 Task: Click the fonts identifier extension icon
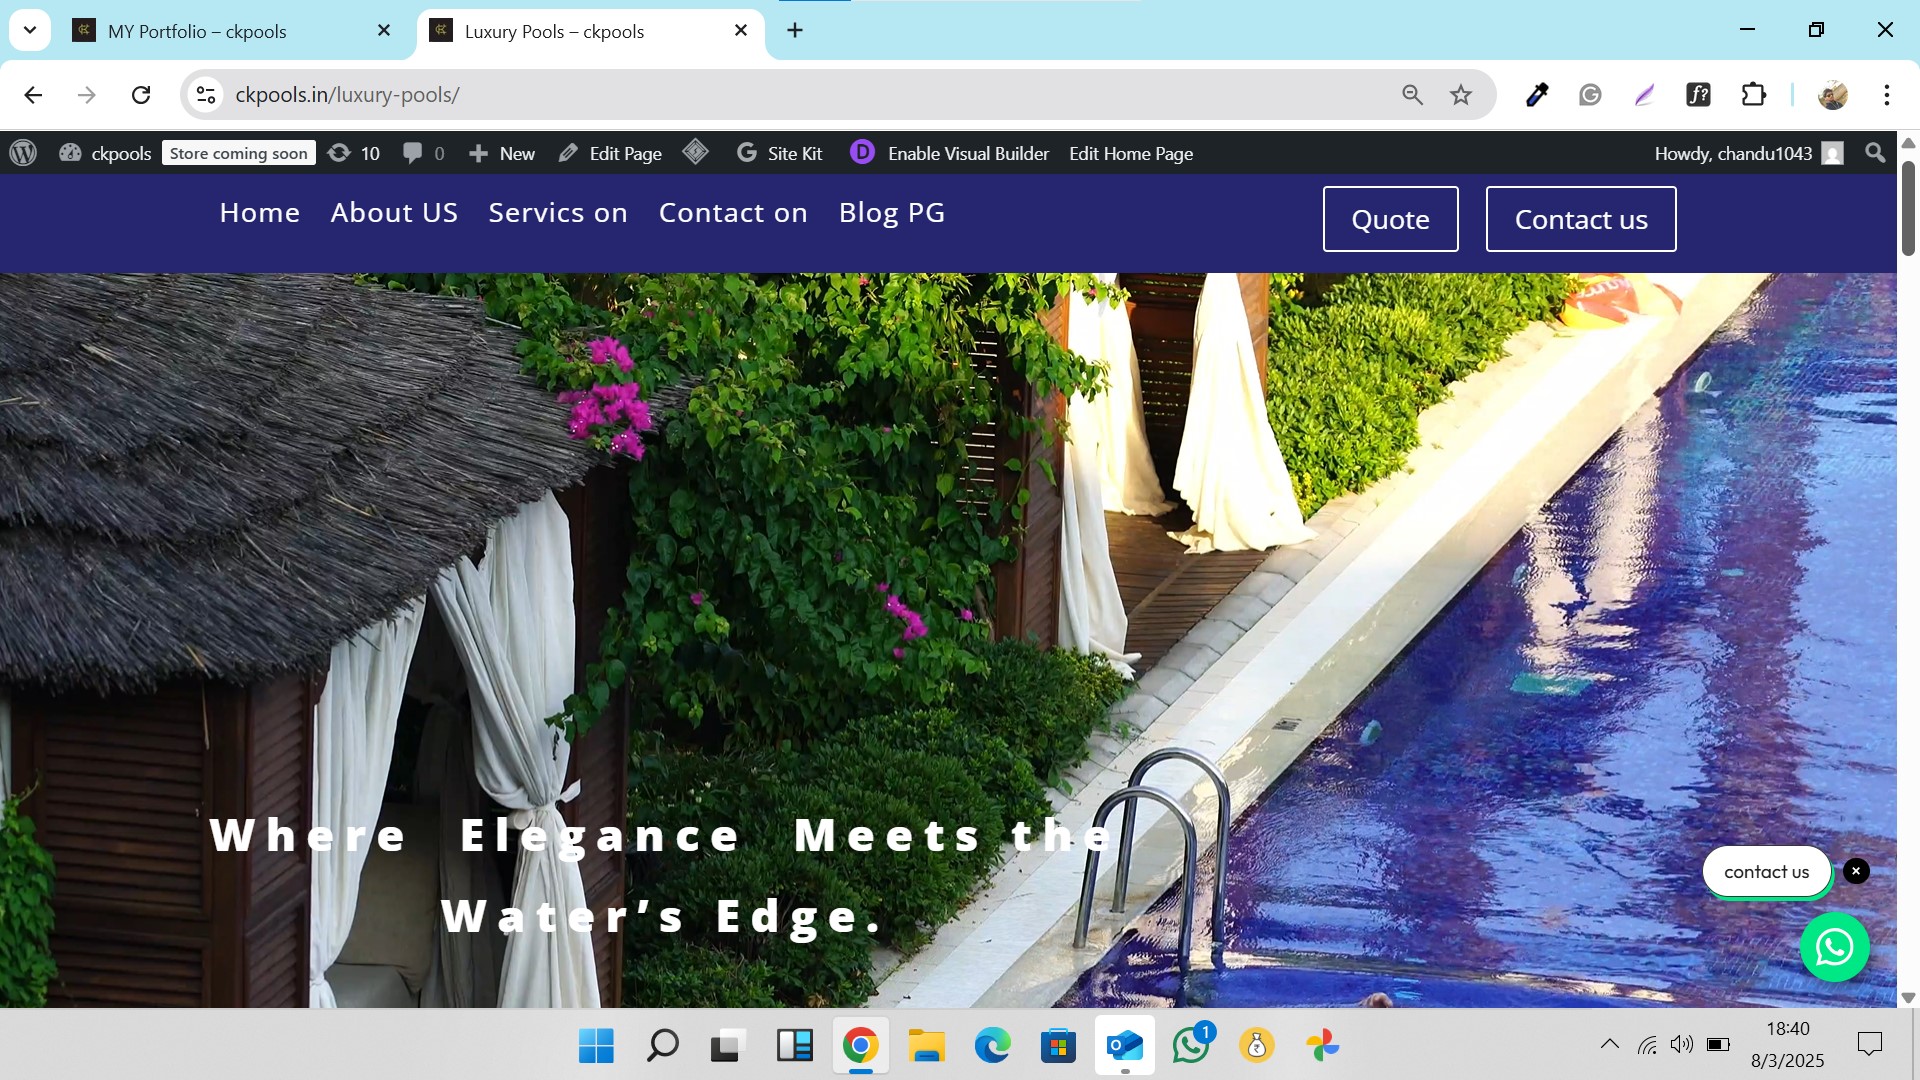tap(1698, 95)
